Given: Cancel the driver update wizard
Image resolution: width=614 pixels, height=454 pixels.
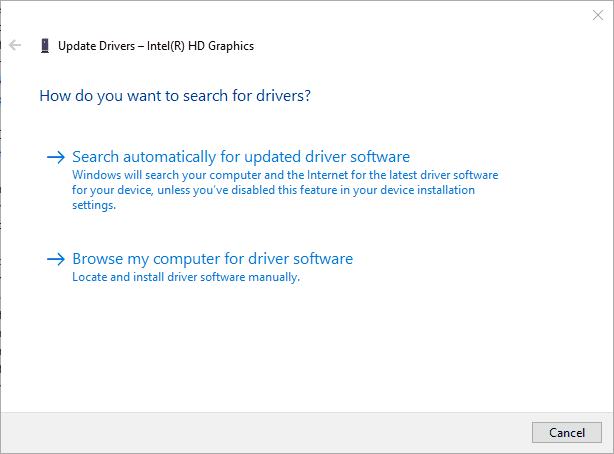Looking at the screenshot, I should 567,432.
